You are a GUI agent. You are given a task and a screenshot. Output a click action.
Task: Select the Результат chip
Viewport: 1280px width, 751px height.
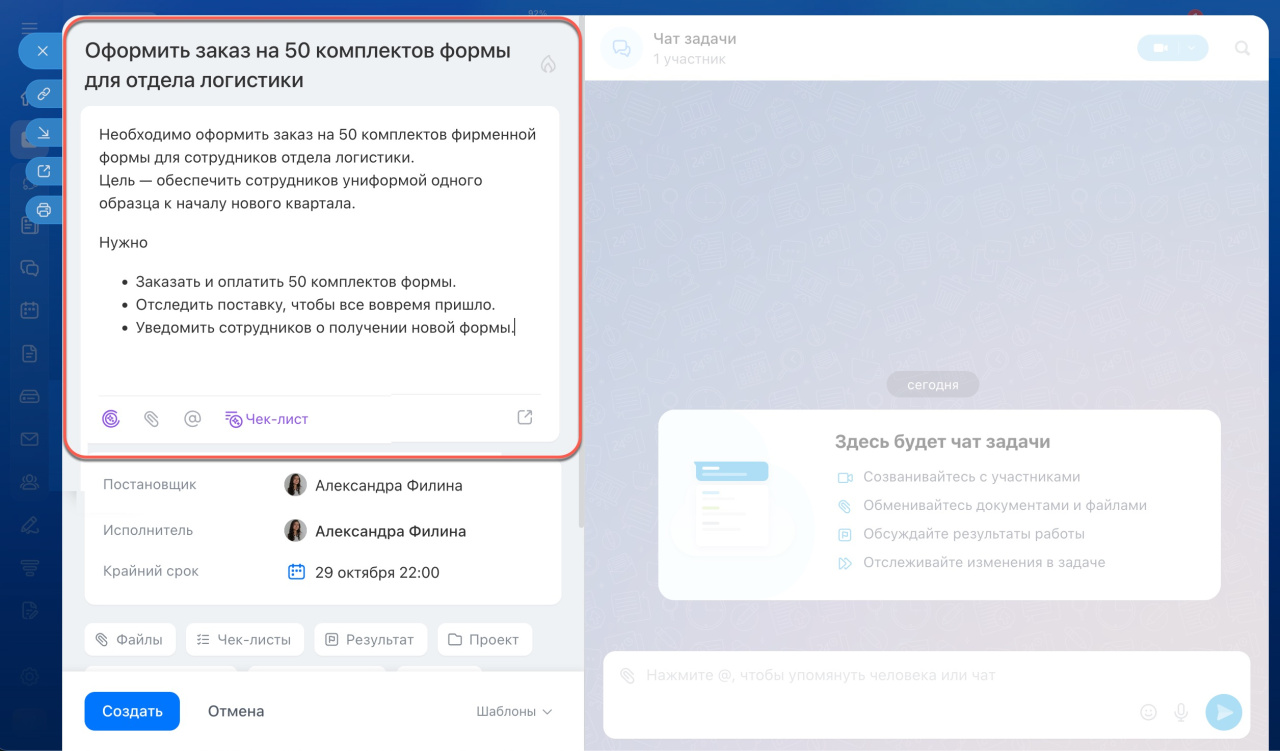tap(370, 639)
